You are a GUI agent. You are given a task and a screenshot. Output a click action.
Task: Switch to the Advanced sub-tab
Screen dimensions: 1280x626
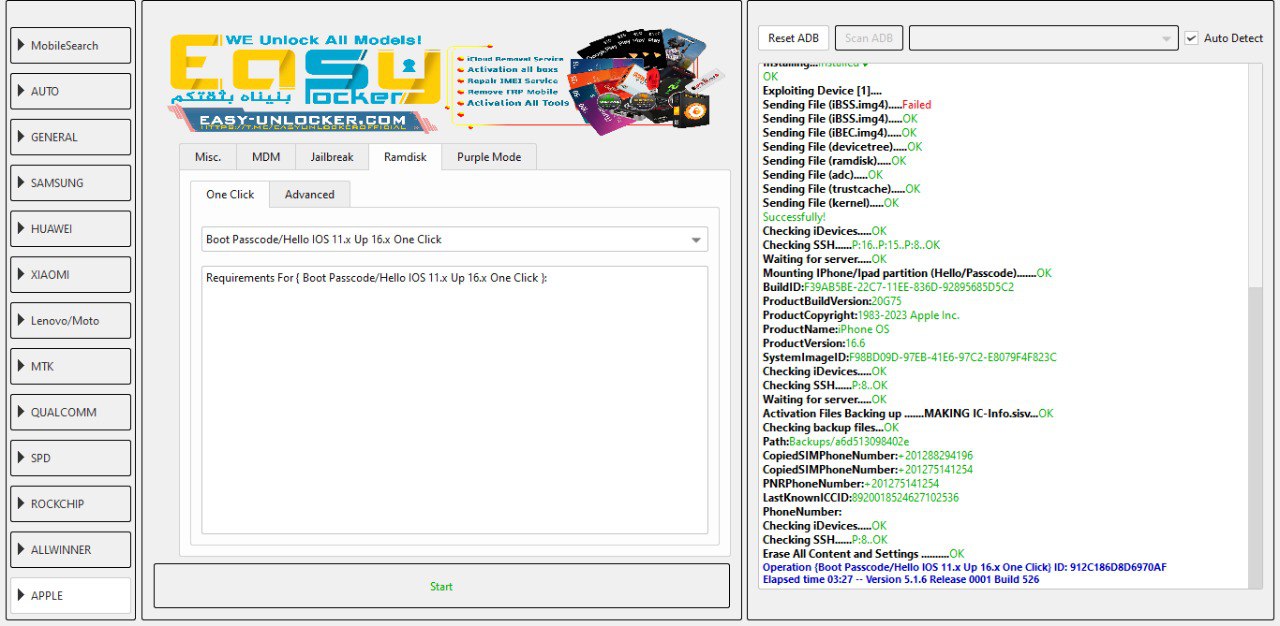310,194
